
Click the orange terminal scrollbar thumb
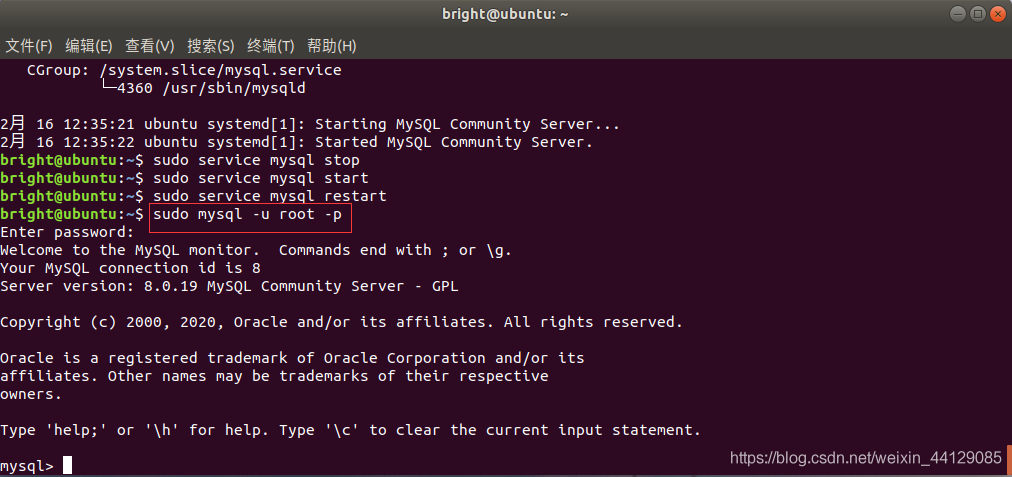point(1009,461)
